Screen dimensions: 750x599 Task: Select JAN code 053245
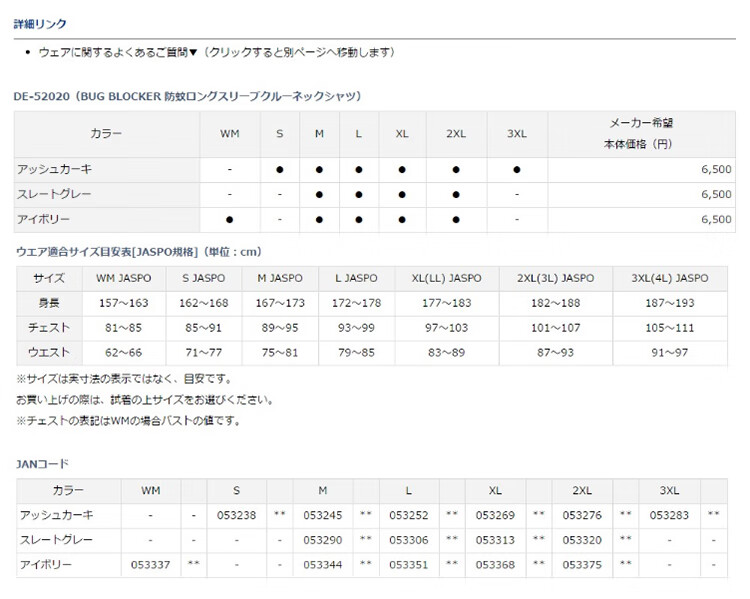tap(323, 515)
